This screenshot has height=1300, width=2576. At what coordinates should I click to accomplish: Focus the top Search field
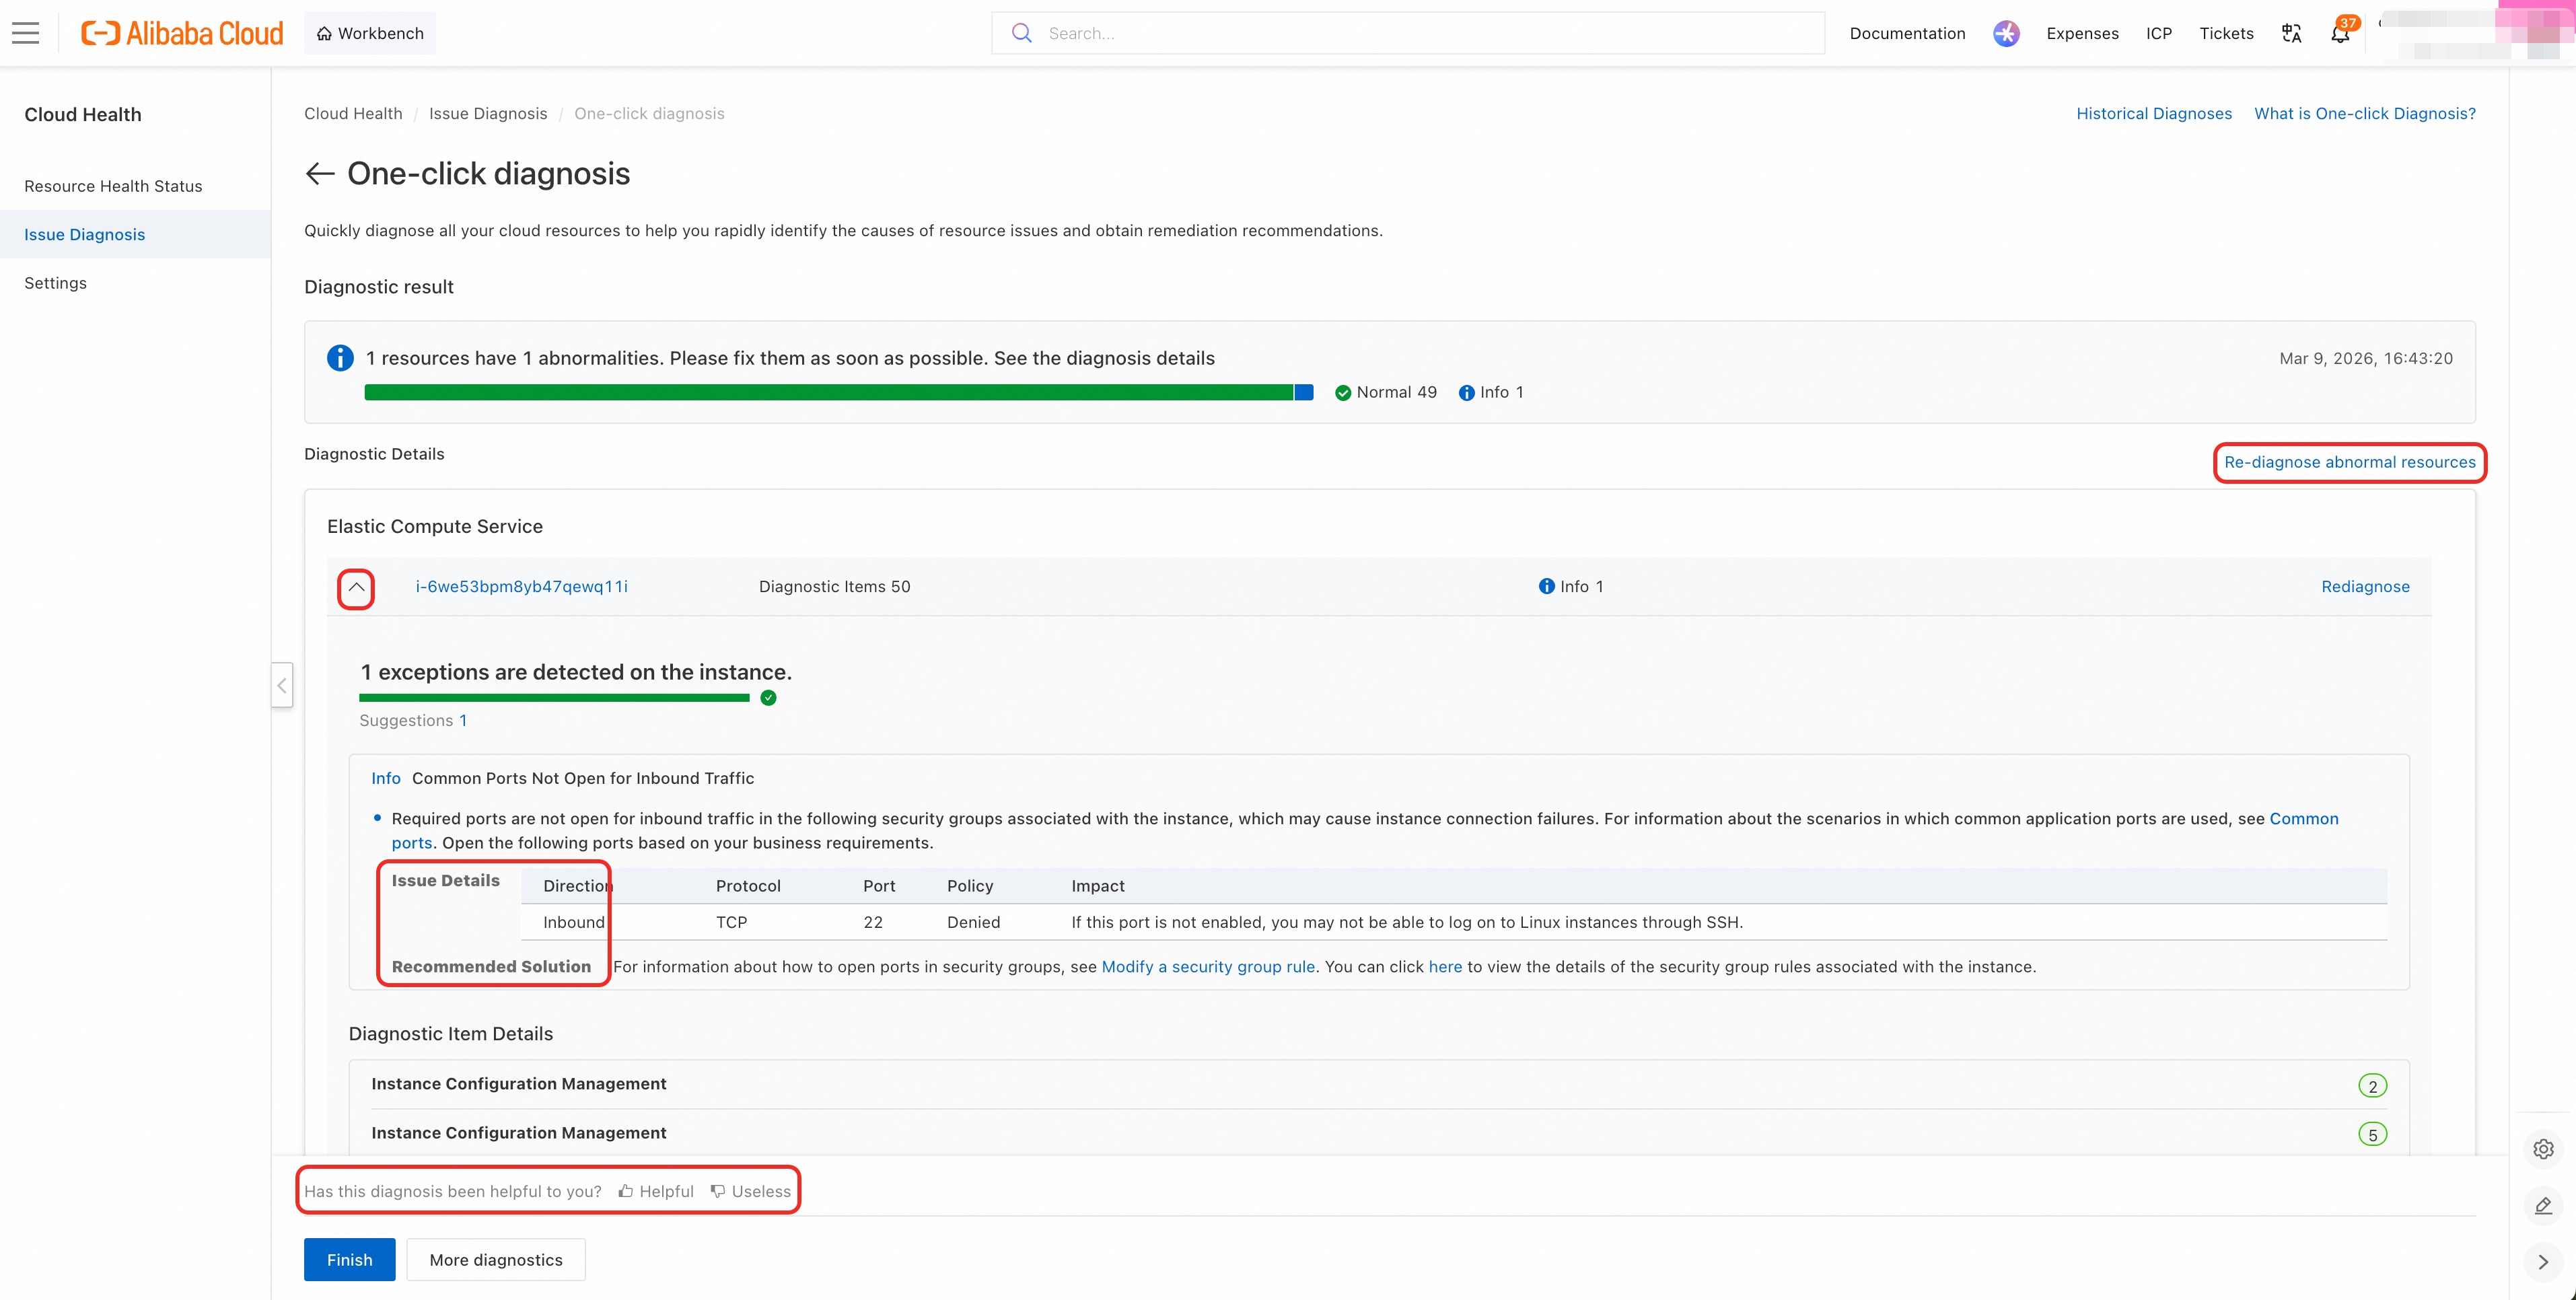[1408, 33]
